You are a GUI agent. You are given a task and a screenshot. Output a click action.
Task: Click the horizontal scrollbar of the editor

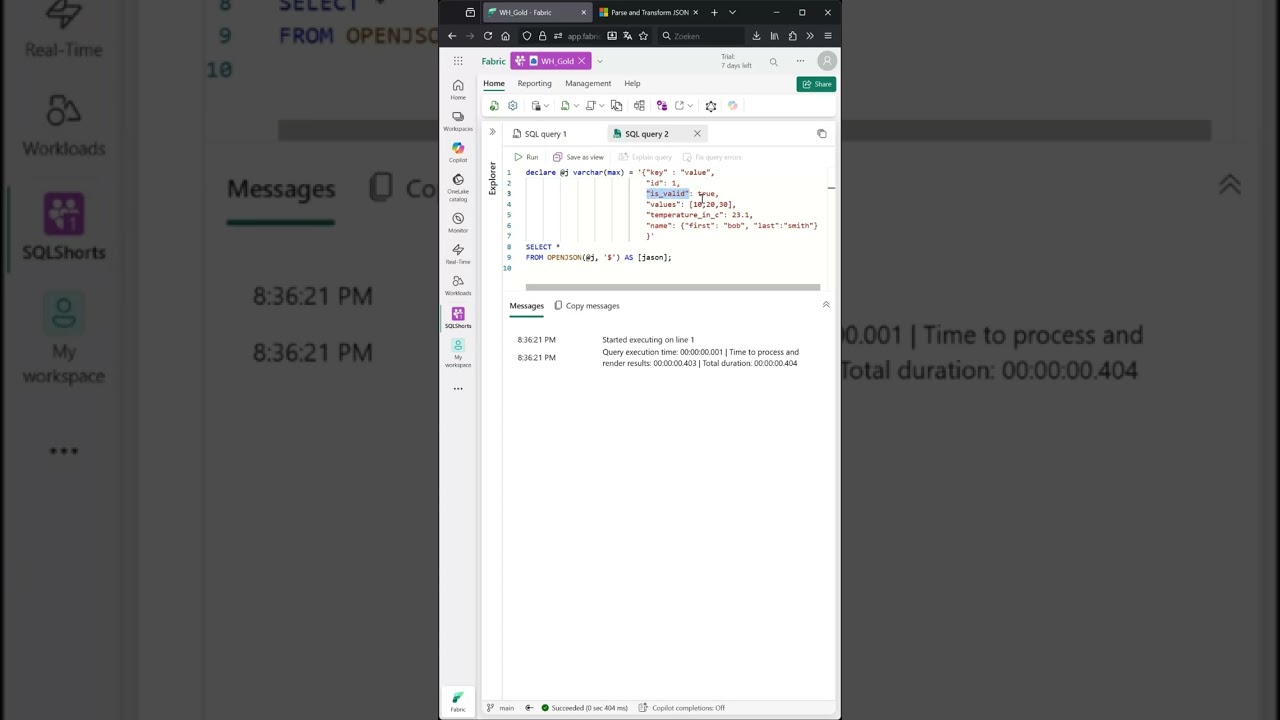(x=673, y=287)
